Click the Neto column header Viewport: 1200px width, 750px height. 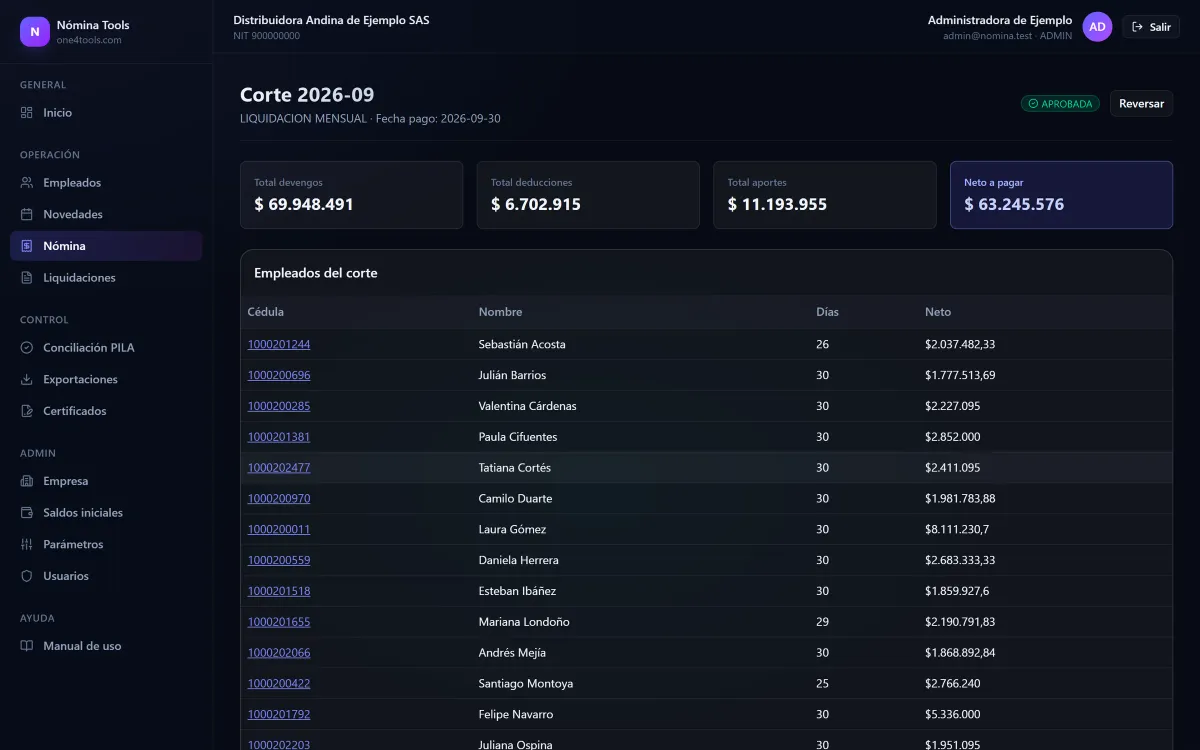[938, 312]
